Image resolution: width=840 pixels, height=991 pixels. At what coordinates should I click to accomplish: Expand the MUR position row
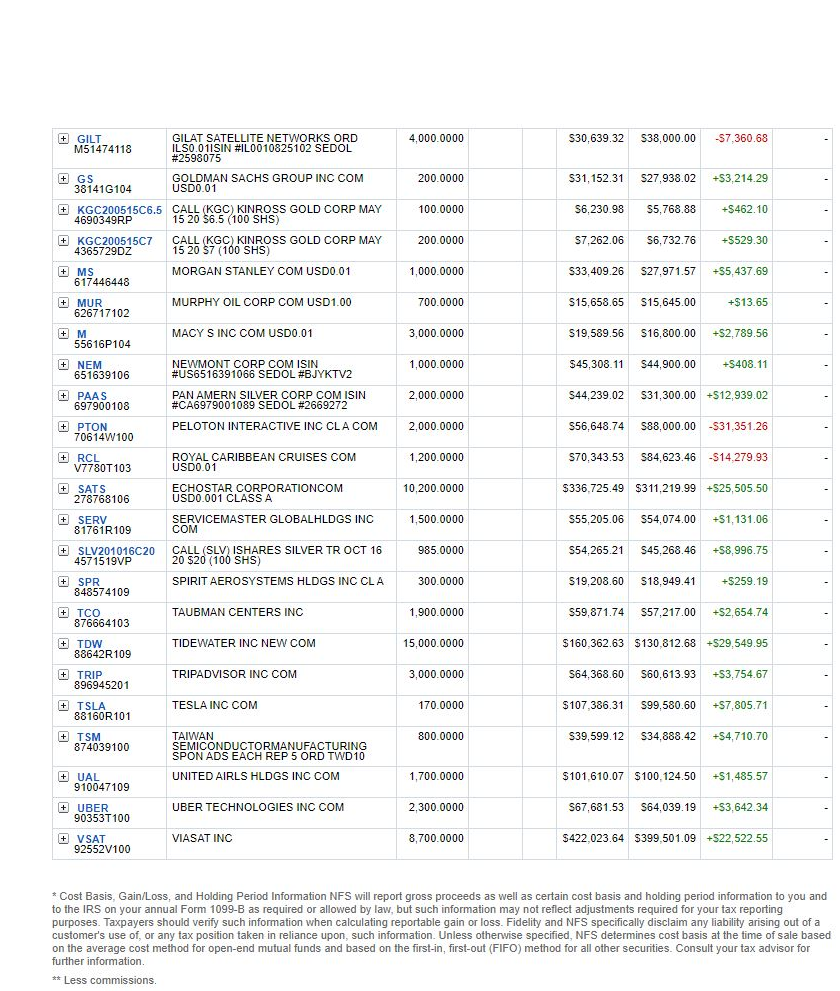tap(63, 302)
